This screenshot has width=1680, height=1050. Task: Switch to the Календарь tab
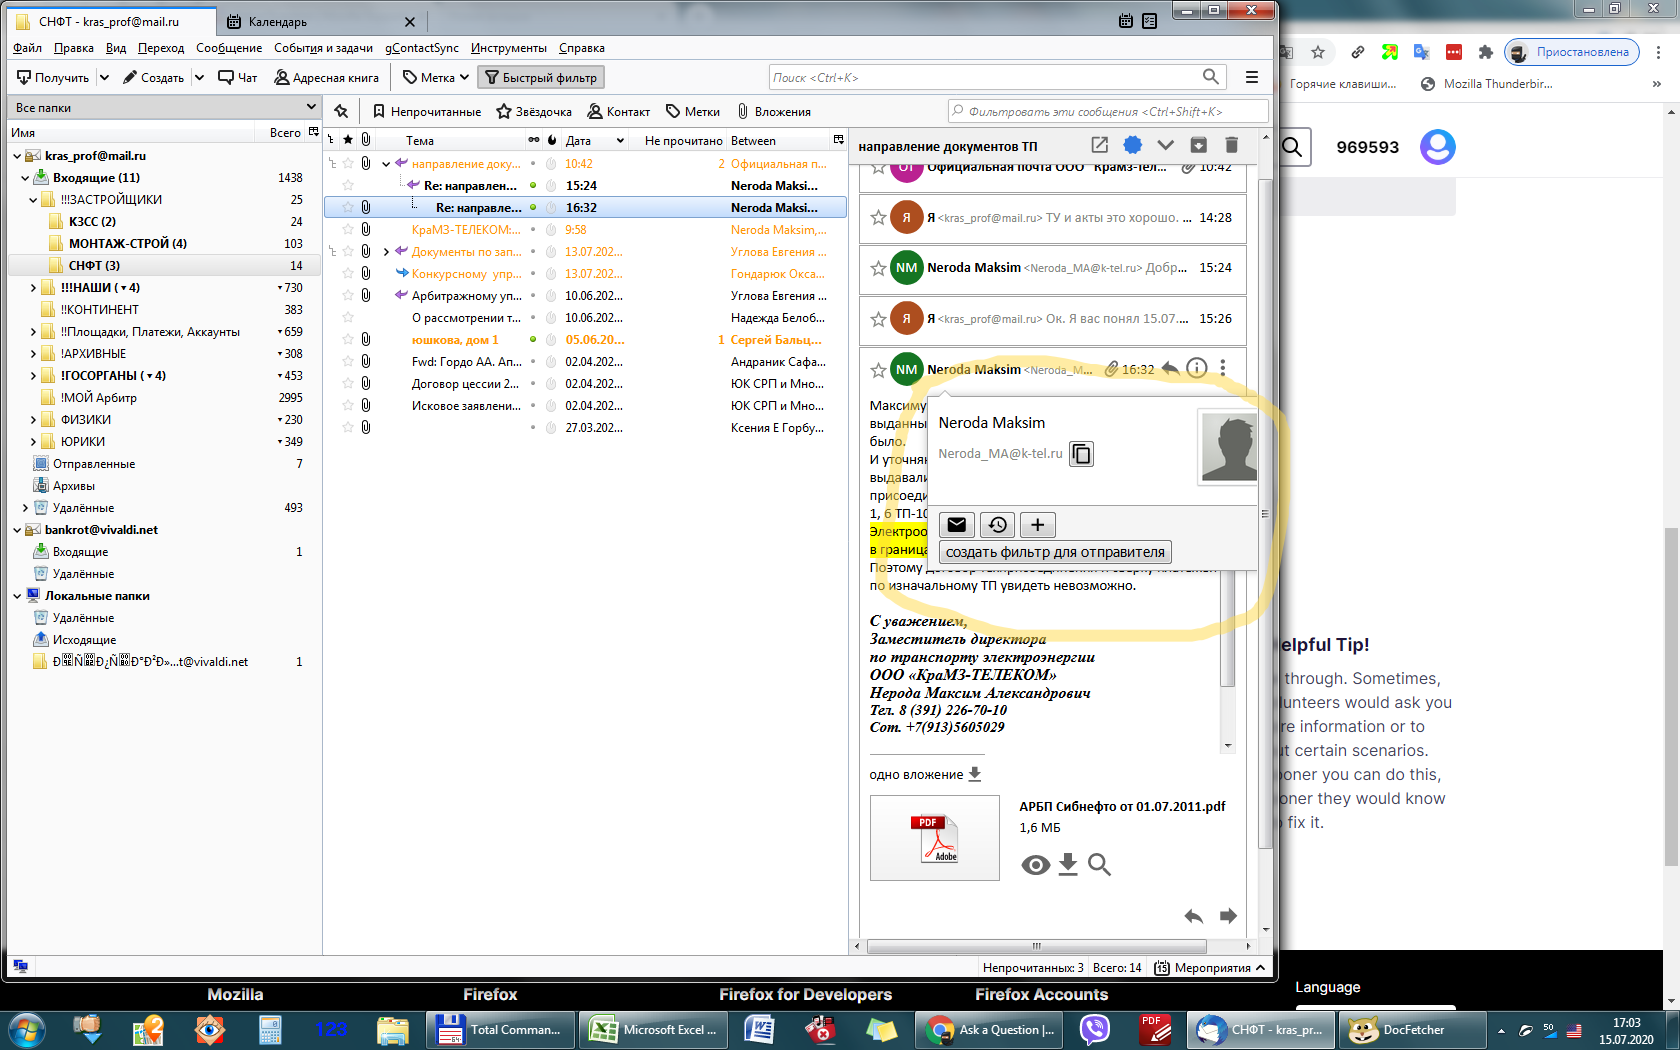click(x=320, y=21)
